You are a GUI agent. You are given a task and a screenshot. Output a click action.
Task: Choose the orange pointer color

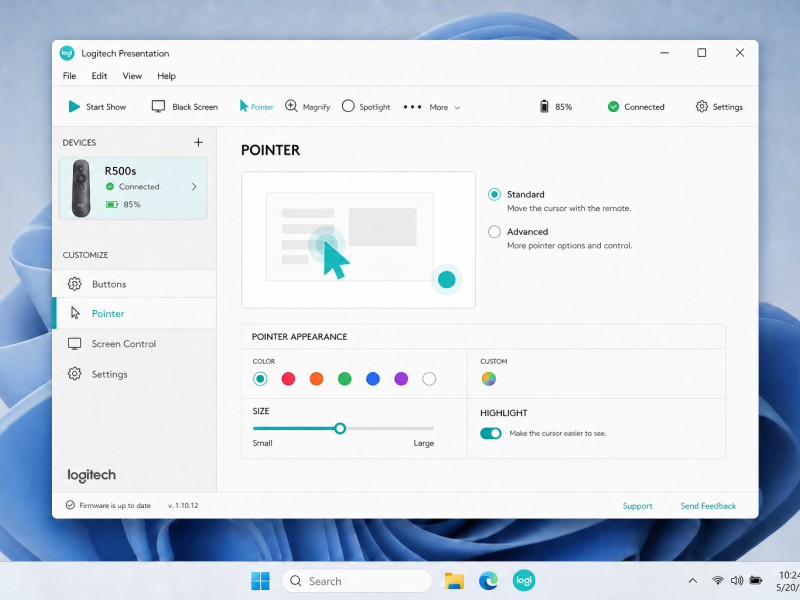click(316, 379)
